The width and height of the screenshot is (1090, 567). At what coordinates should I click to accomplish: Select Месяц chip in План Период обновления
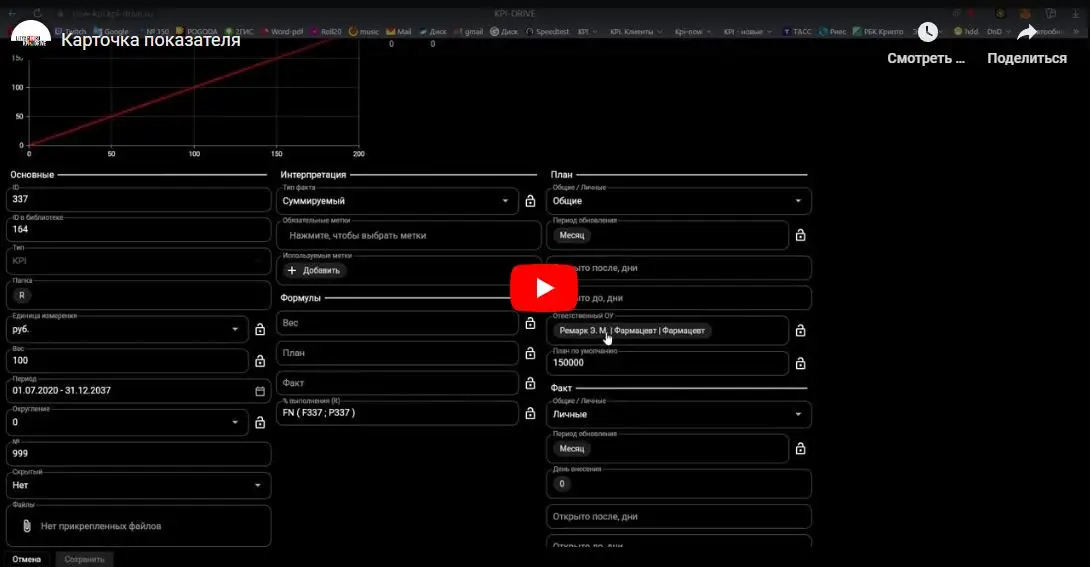(x=572, y=236)
